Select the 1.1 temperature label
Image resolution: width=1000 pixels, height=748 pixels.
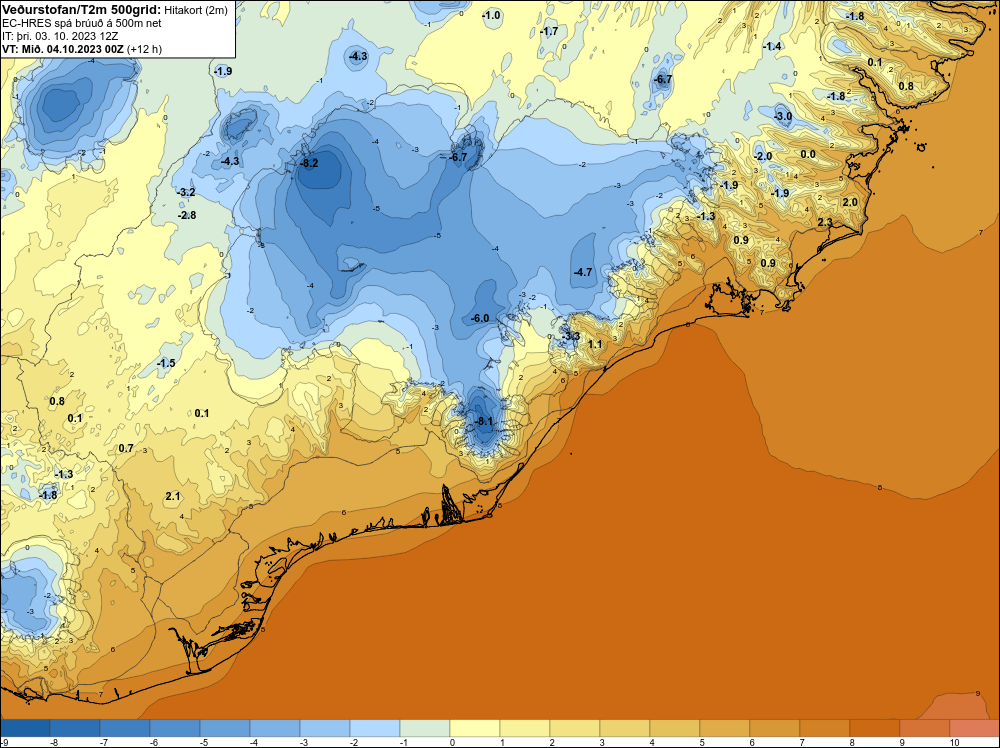coord(594,344)
